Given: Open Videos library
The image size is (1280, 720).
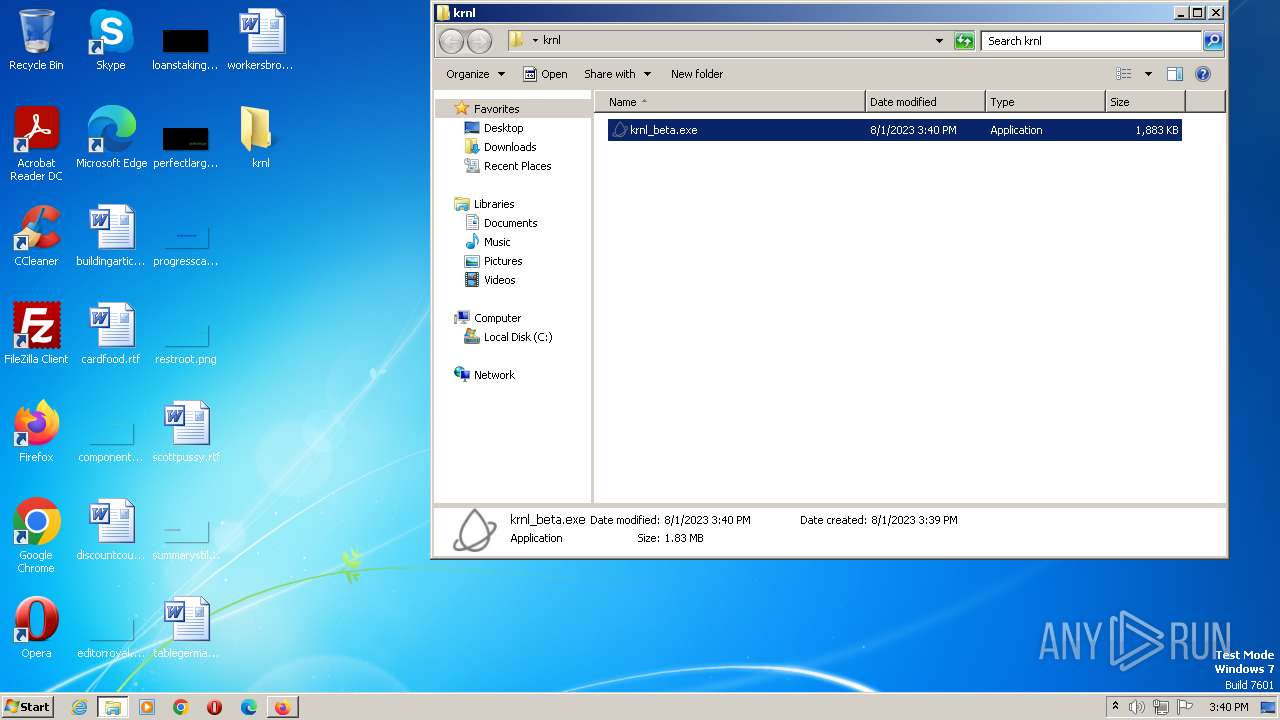Looking at the screenshot, I should click(499, 280).
